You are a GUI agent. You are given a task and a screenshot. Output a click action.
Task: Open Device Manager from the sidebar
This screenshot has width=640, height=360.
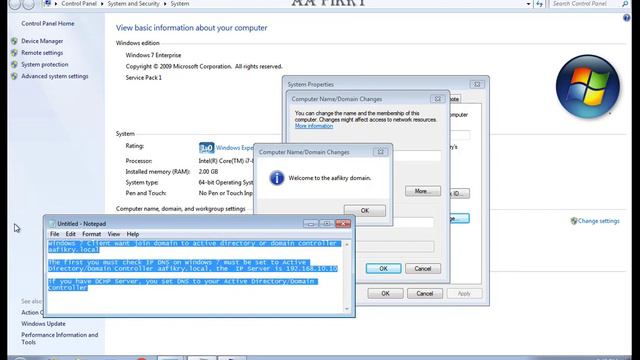[42, 41]
